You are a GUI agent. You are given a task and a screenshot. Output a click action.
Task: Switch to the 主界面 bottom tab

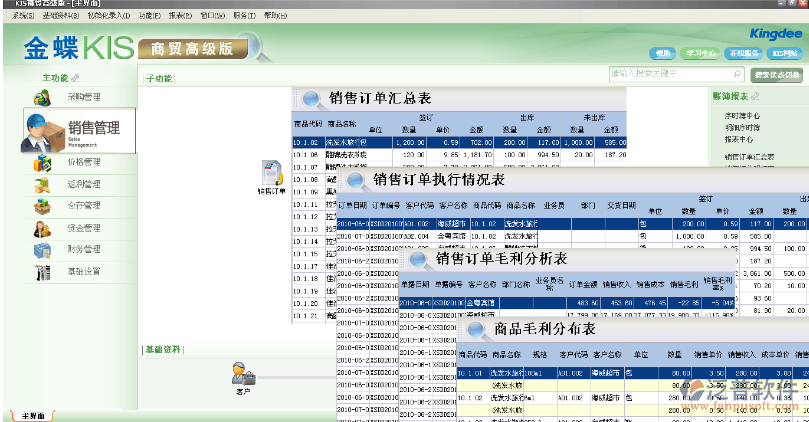coord(28,415)
